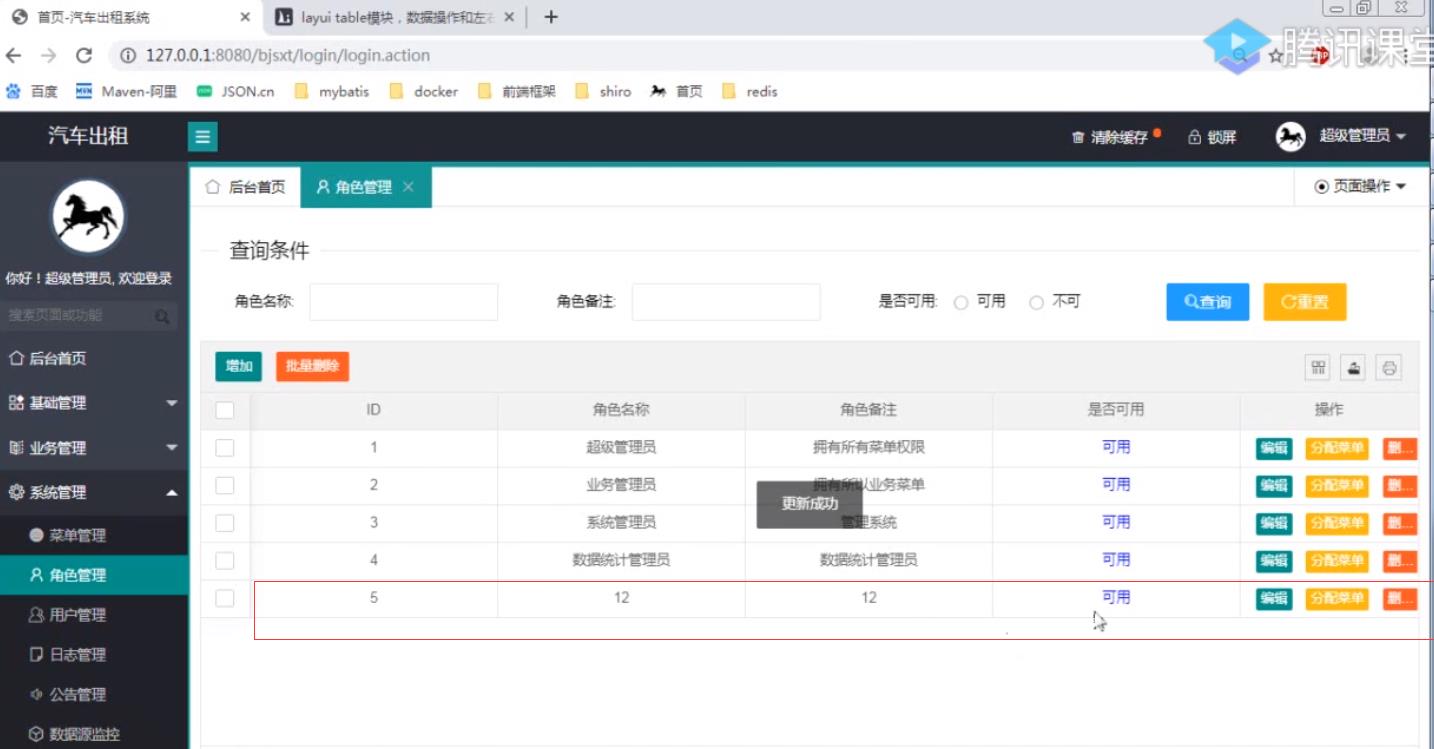The height and width of the screenshot is (749, 1434).
Task: Open the Maven-阿里 bookmark
Action: pyautogui.click(x=126, y=91)
